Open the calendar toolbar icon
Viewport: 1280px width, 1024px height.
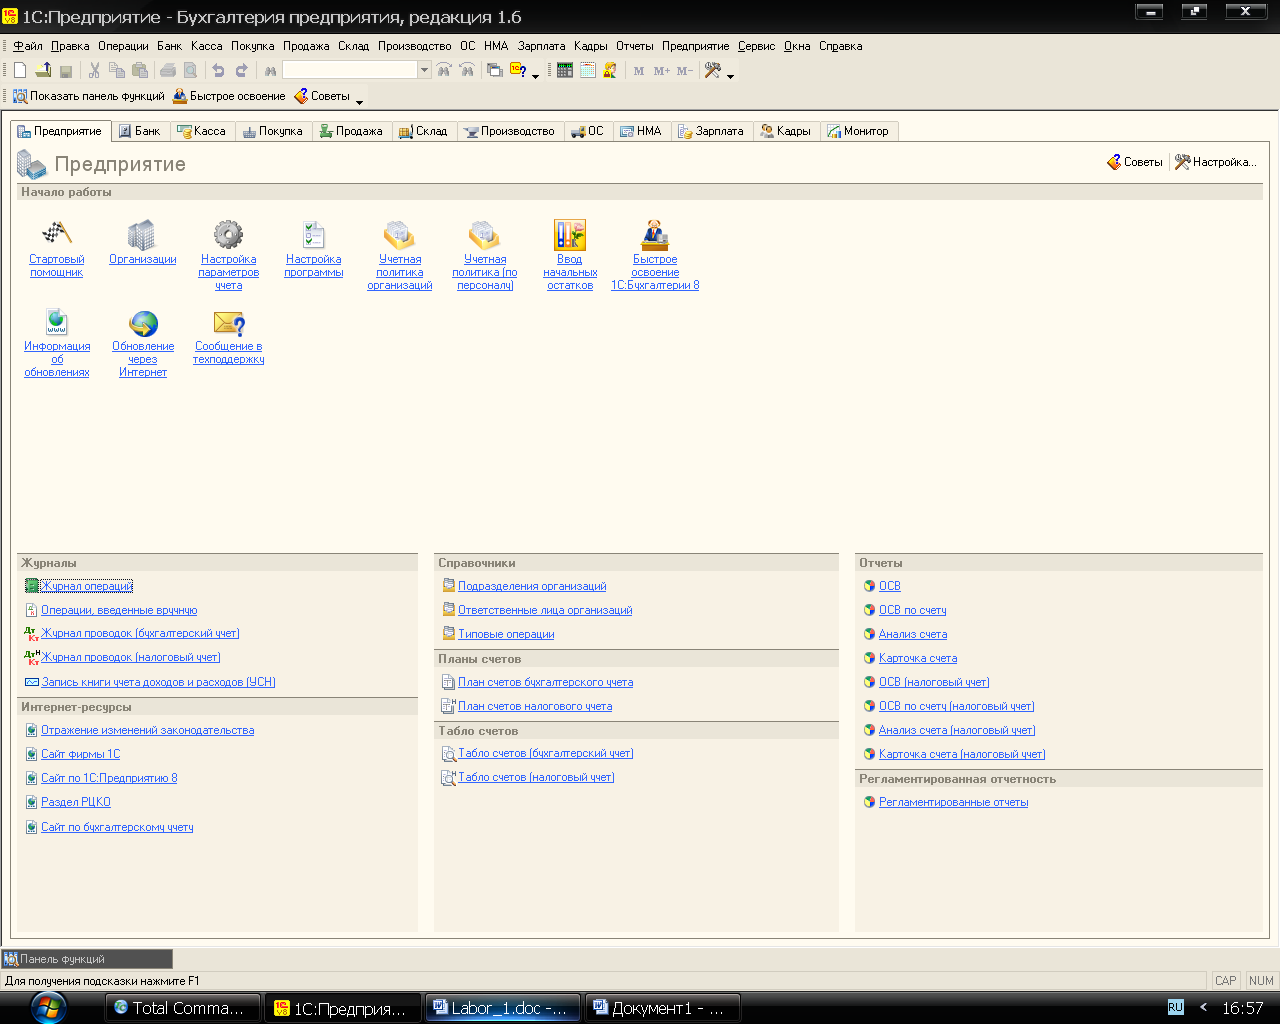588,70
